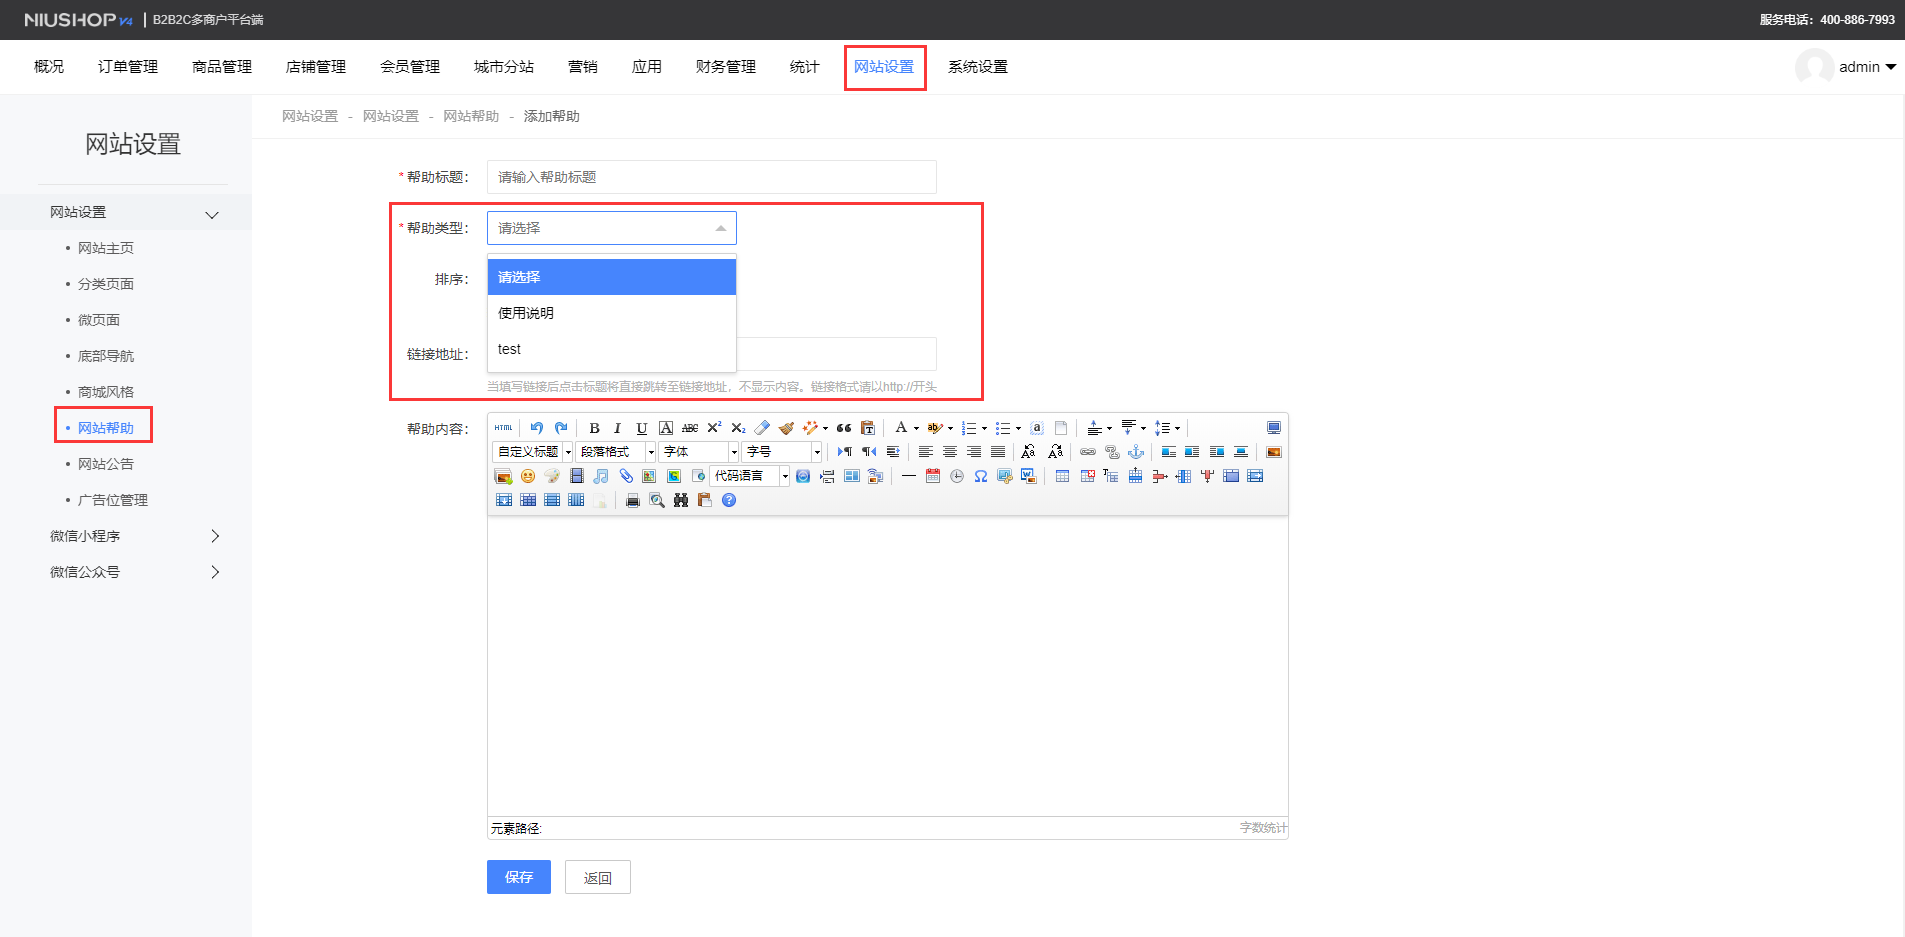The width and height of the screenshot is (1905, 937).
Task: Toggle editor fullscreen mode
Action: click(1274, 428)
